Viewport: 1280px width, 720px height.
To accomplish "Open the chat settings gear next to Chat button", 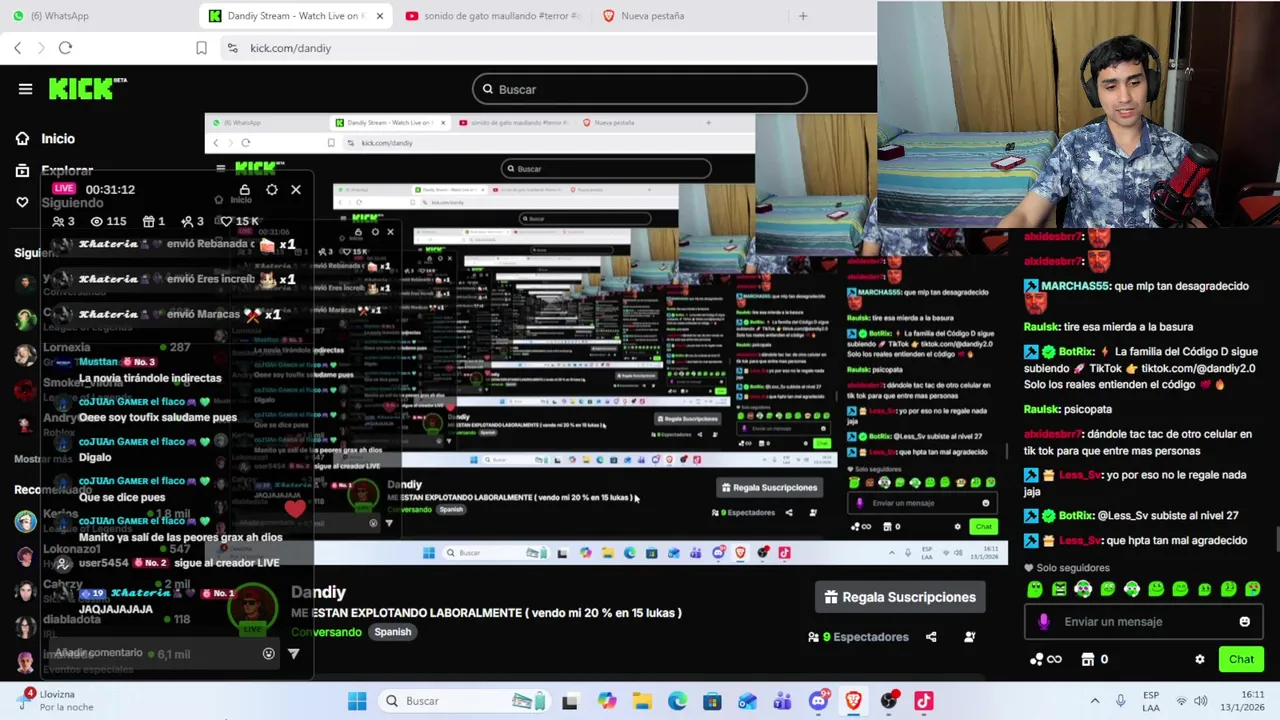I will [1200, 659].
